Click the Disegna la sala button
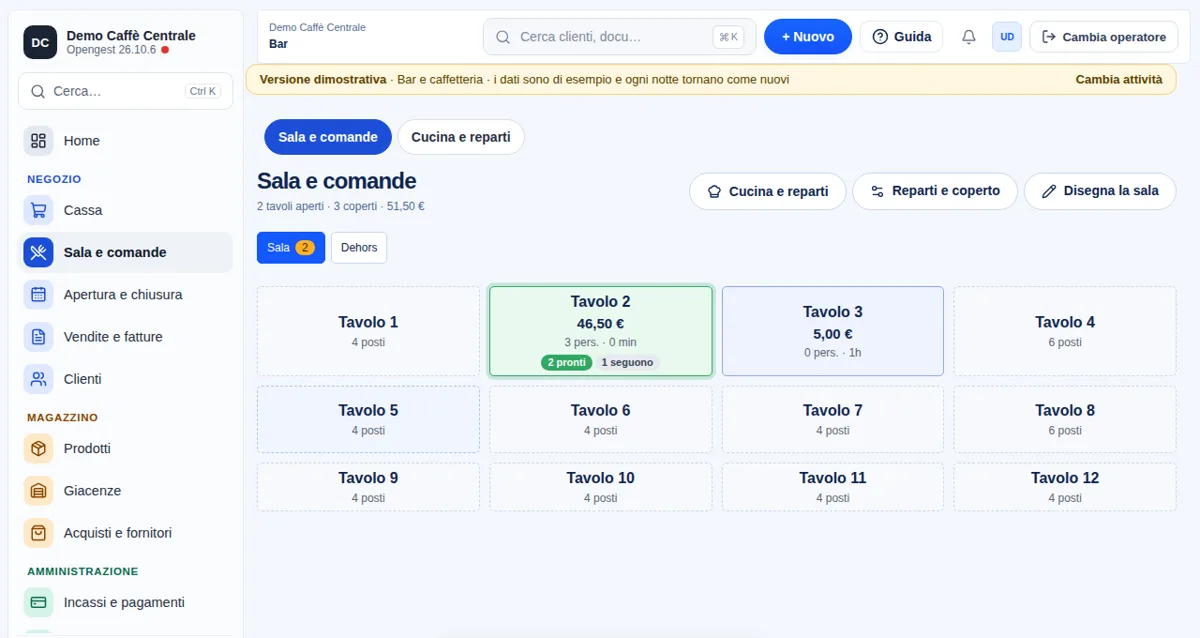This screenshot has height=638, width=1200. 1100,191
